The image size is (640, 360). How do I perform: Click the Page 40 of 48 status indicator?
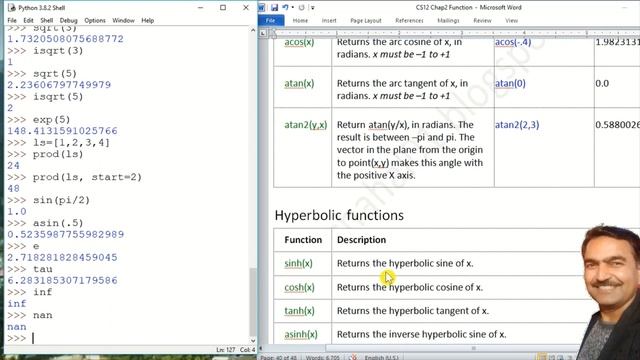(x=278, y=358)
